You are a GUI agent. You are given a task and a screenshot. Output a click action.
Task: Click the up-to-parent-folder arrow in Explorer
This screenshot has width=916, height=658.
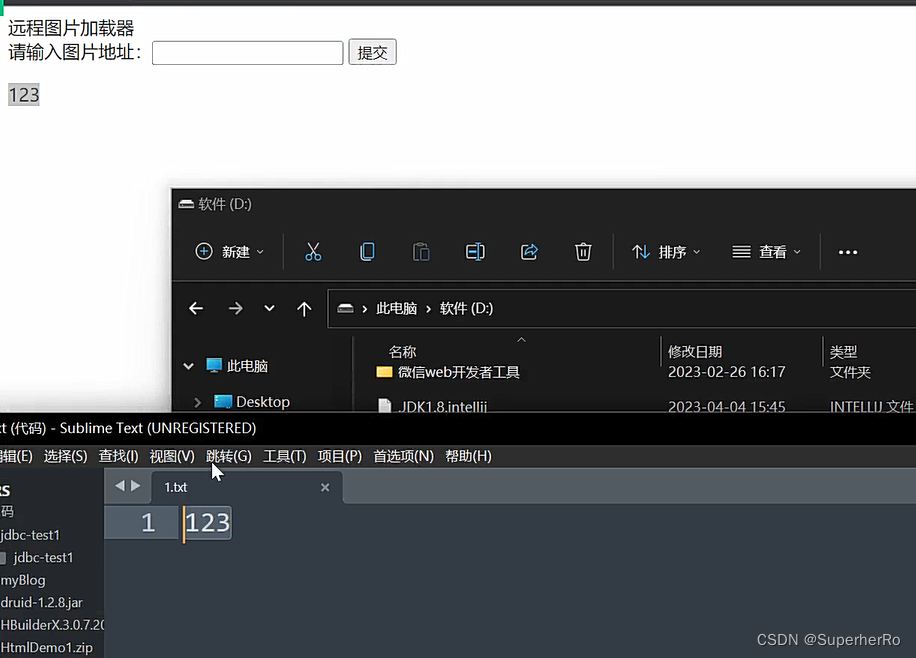click(x=304, y=308)
